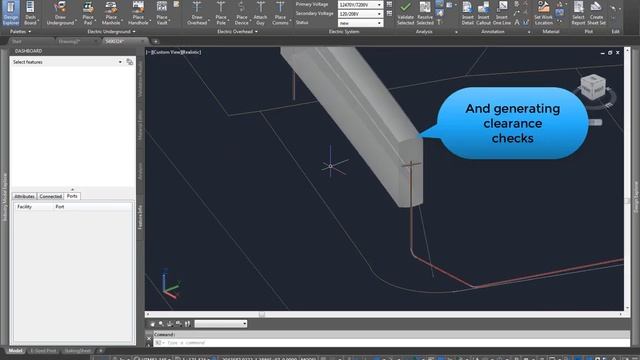Viewport: 640px width, 360px height.
Task: Open the Annotation panel dialog launcher
Action: coord(529,32)
